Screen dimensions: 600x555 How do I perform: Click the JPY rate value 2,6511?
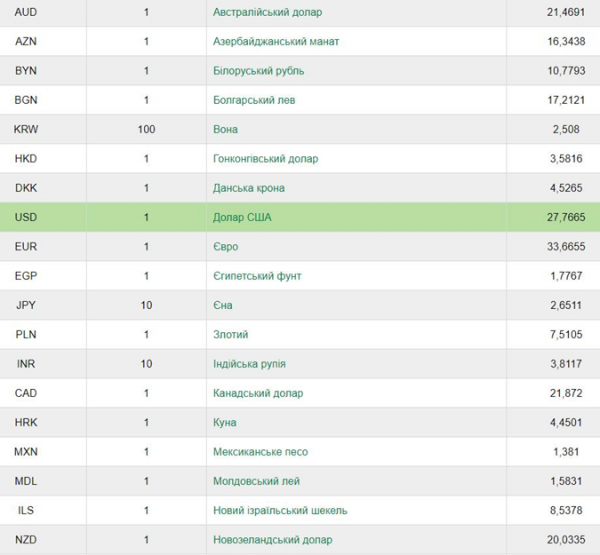tap(566, 305)
